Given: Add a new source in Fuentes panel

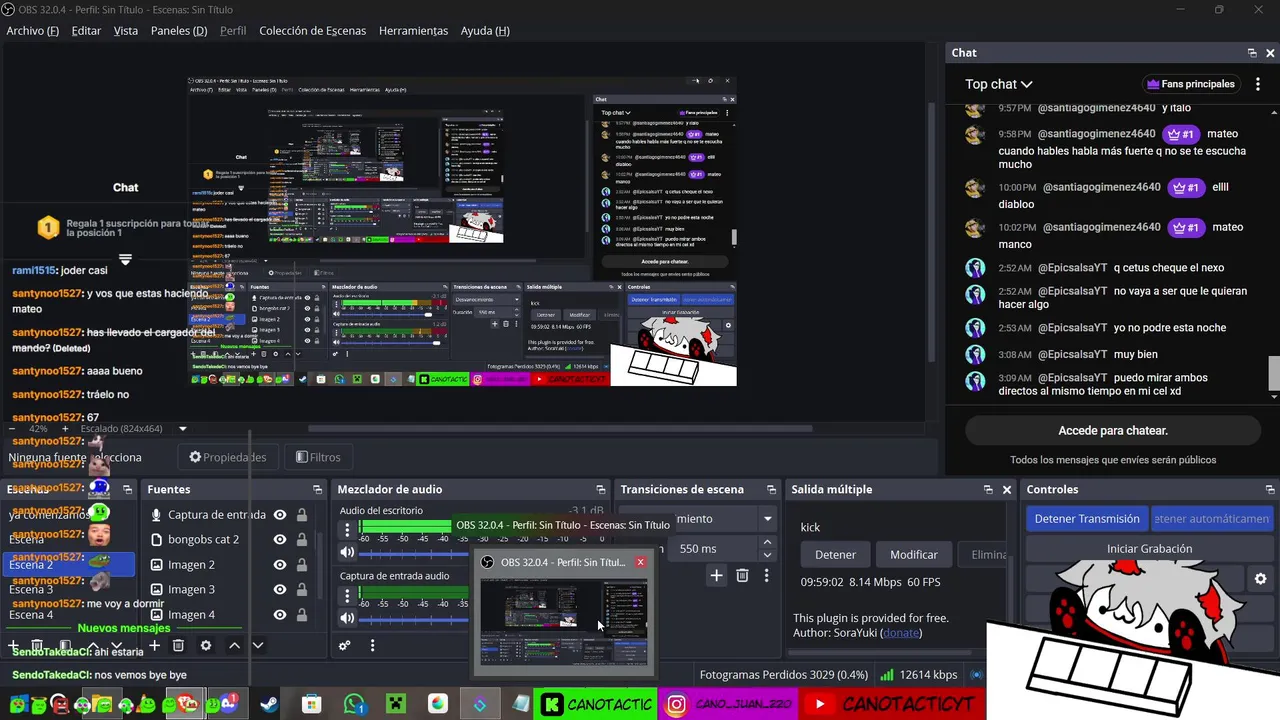Looking at the screenshot, I should 154,645.
